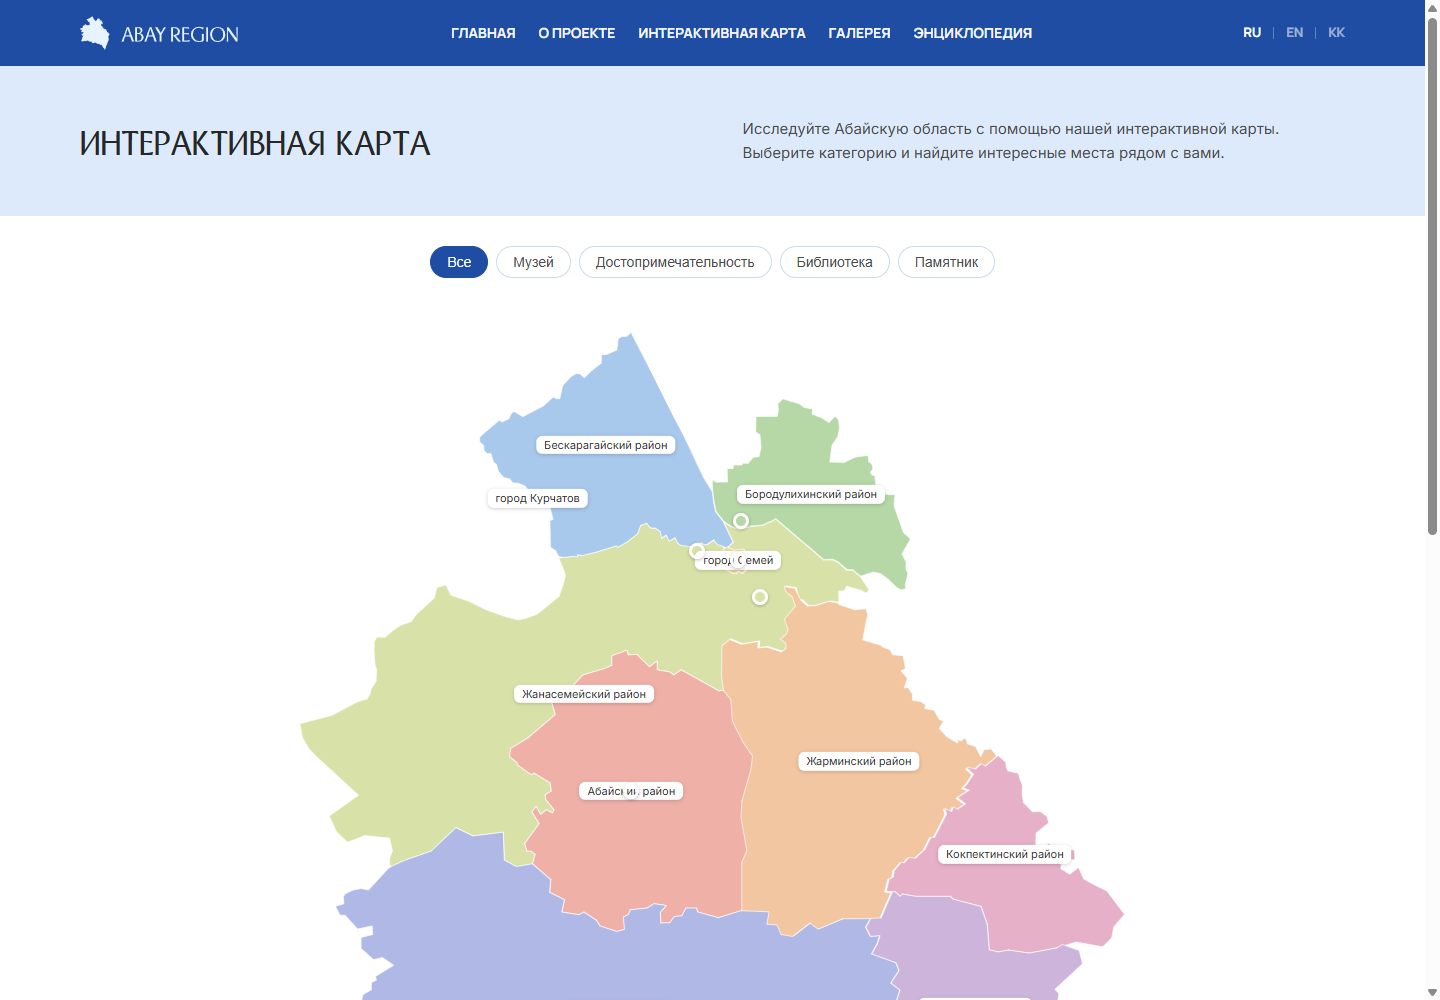Image resolution: width=1440 pixels, height=1000 pixels.
Task: Select the Все category filter
Action: coord(459,262)
